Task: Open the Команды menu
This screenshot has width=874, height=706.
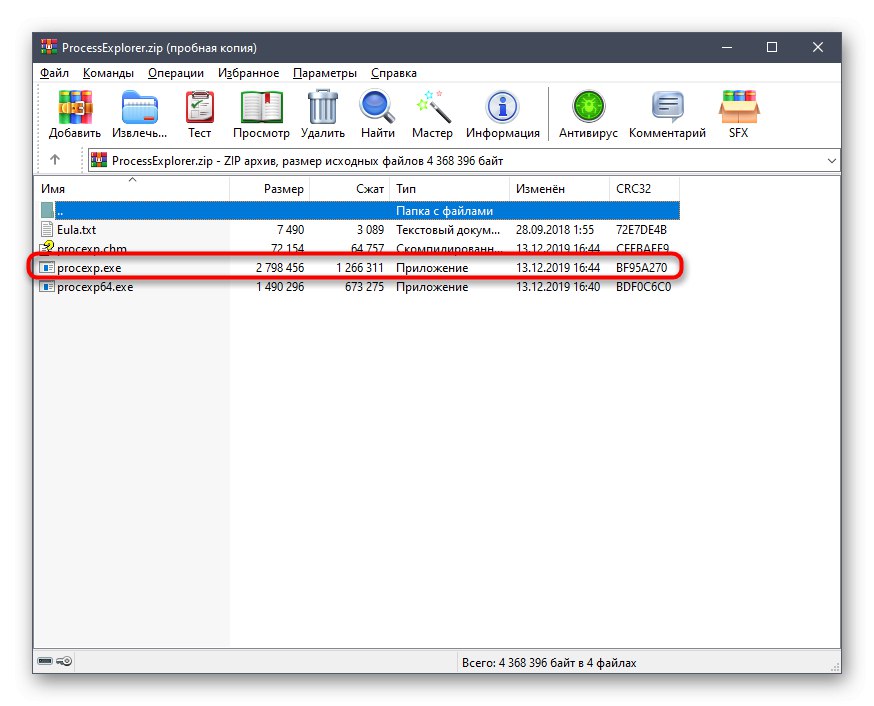Action: point(108,73)
